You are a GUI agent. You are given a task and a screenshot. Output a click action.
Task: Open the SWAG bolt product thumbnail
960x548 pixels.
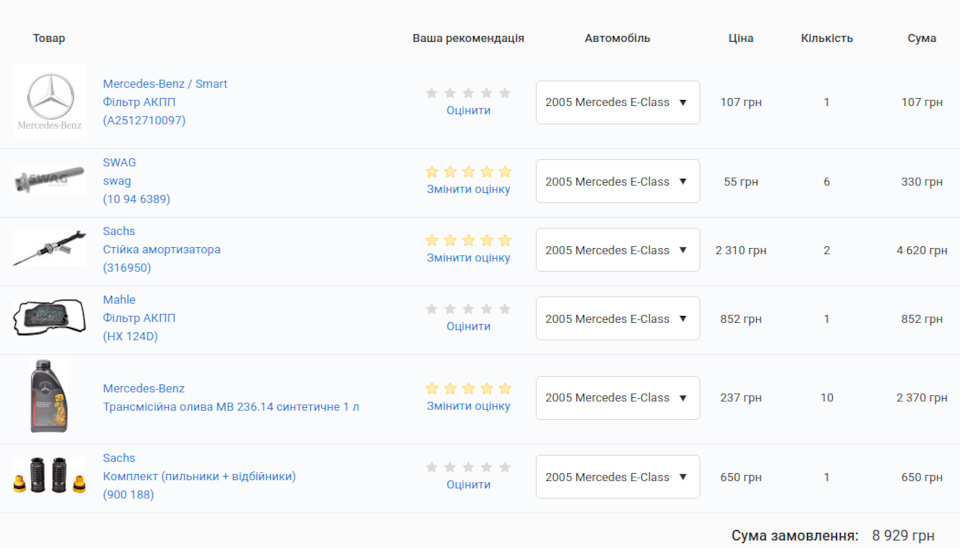[49, 179]
